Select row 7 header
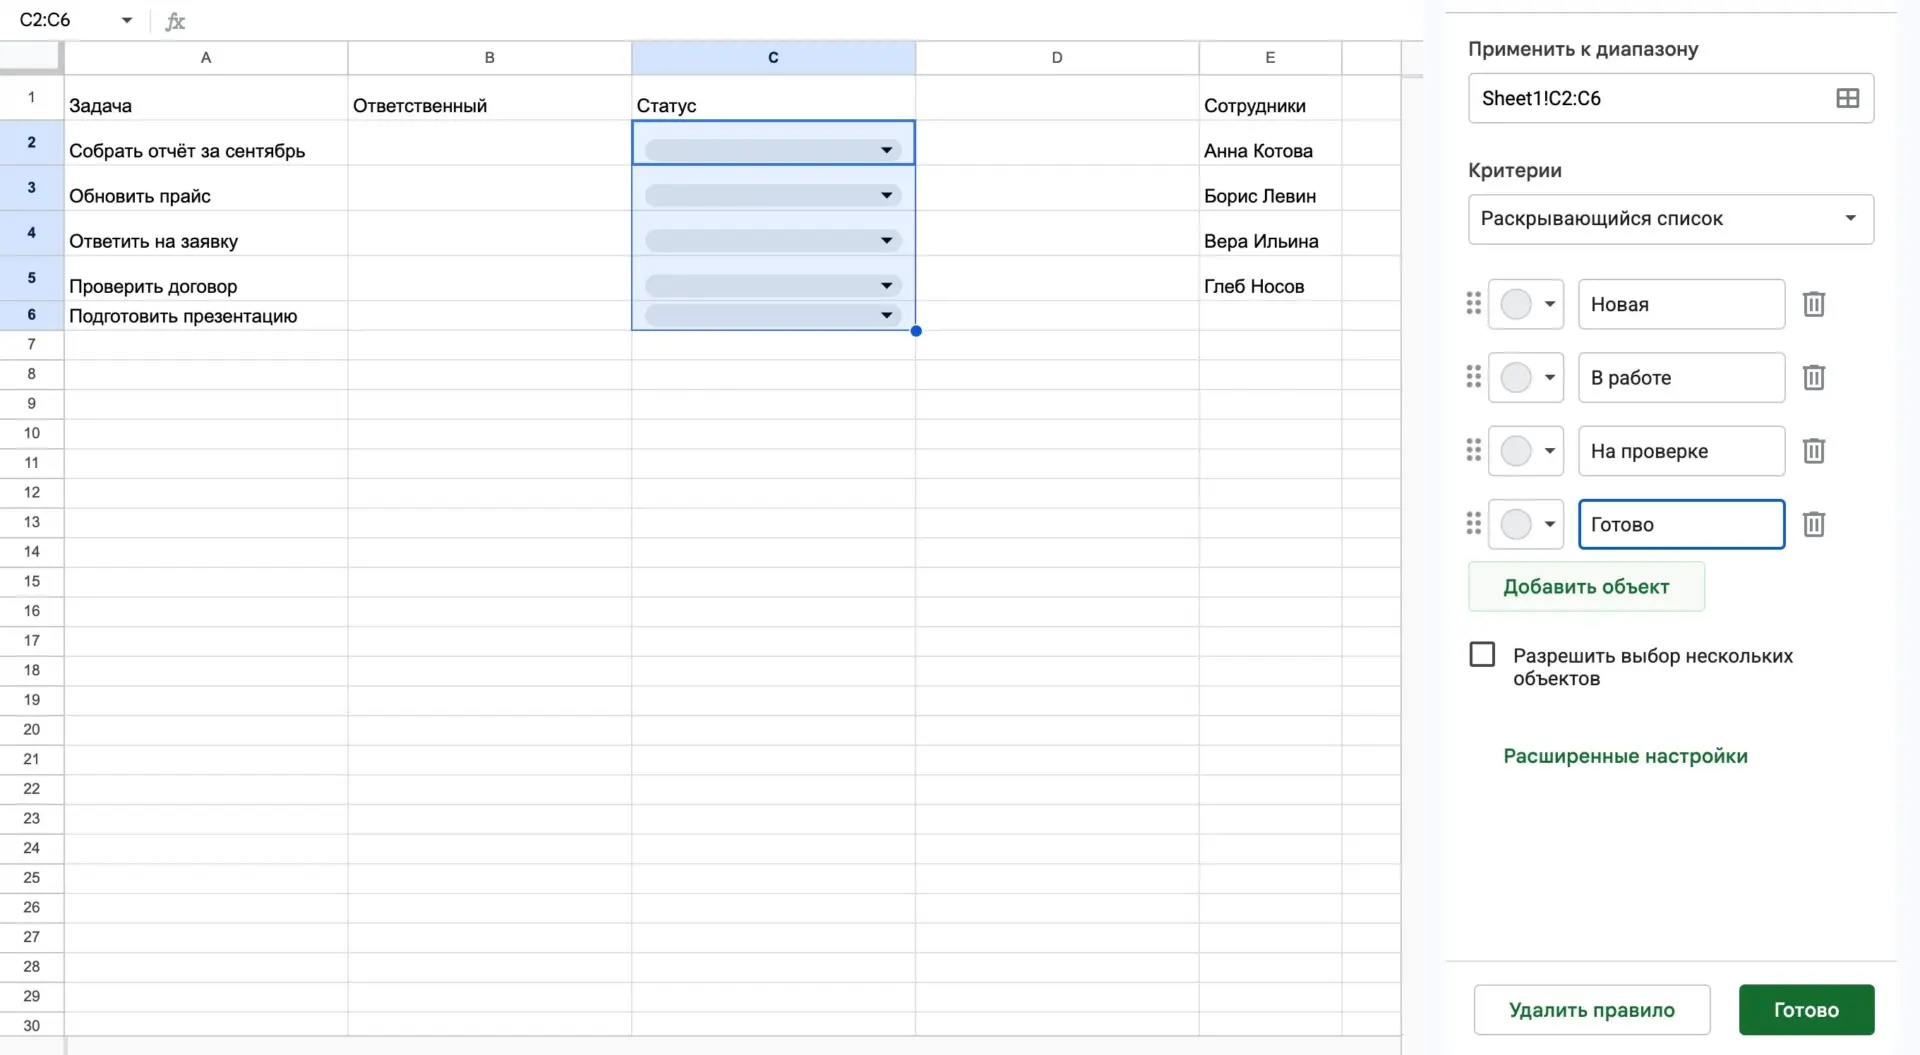This screenshot has height=1055, width=1920. coord(32,344)
